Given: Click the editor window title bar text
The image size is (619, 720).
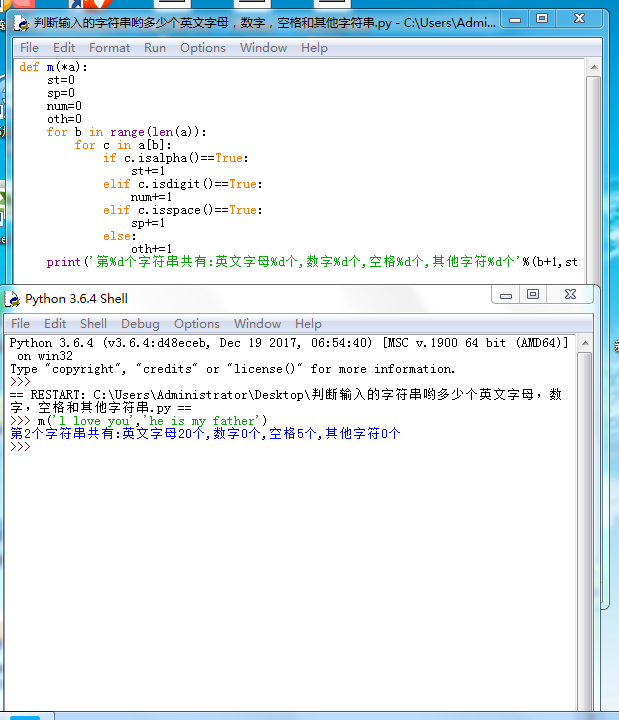Looking at the screenshot, I should click(265, 22).
